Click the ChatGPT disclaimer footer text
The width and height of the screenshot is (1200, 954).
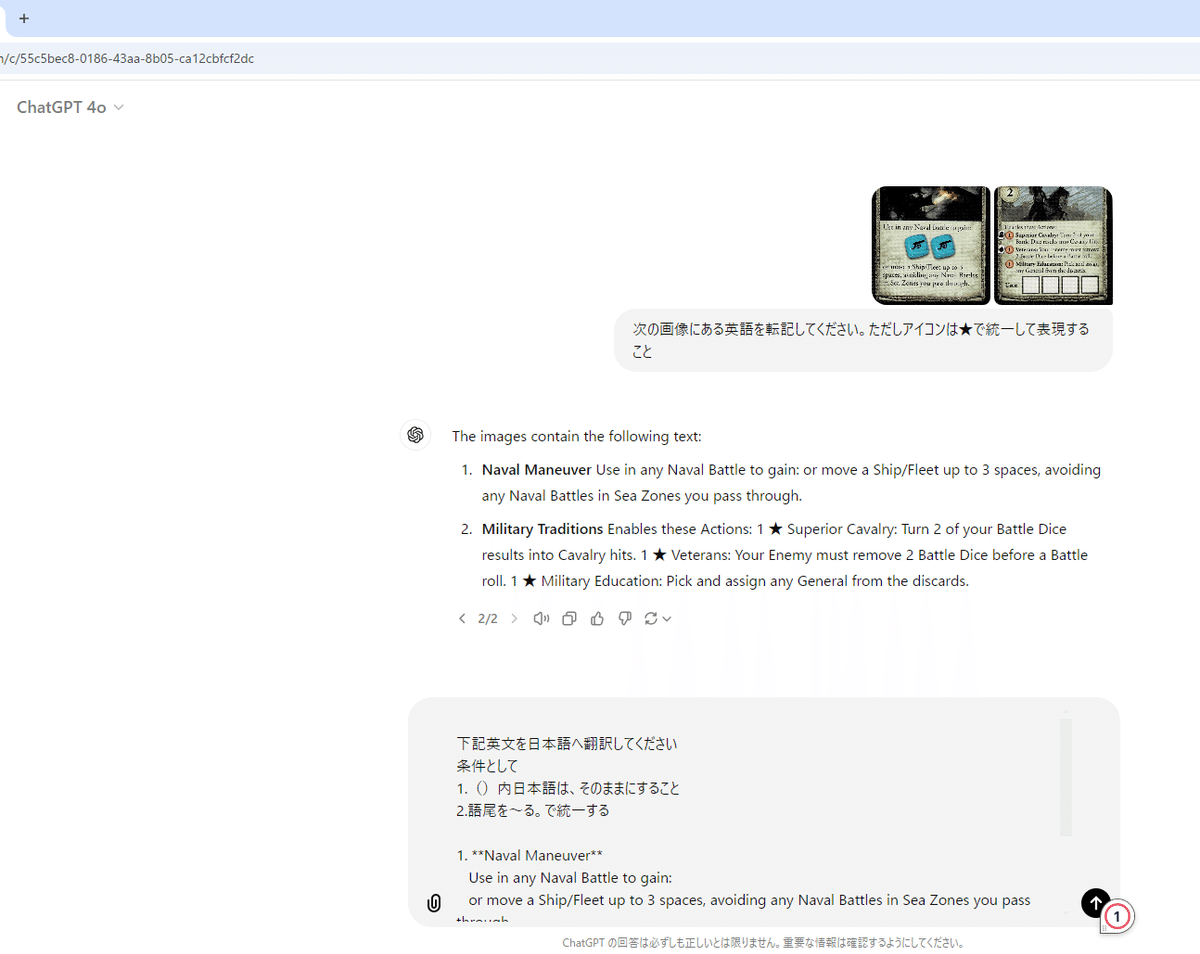pos(763,942)
